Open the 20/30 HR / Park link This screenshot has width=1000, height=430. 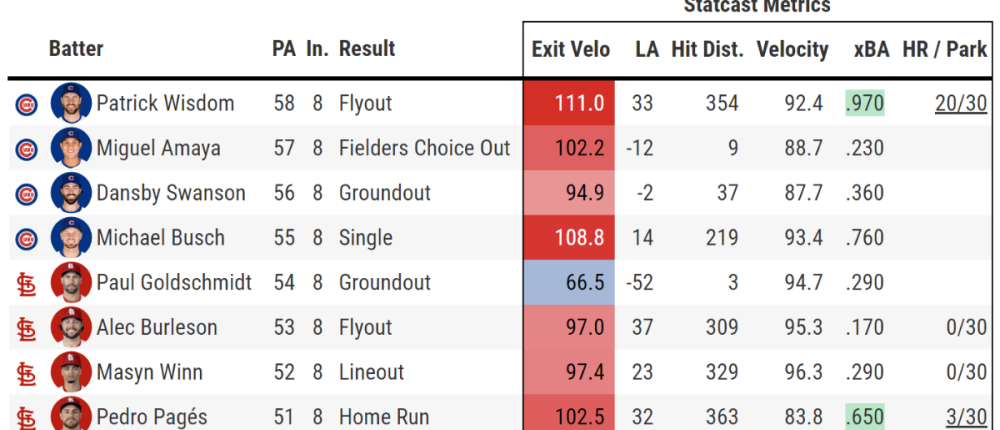tap(961, 103)
